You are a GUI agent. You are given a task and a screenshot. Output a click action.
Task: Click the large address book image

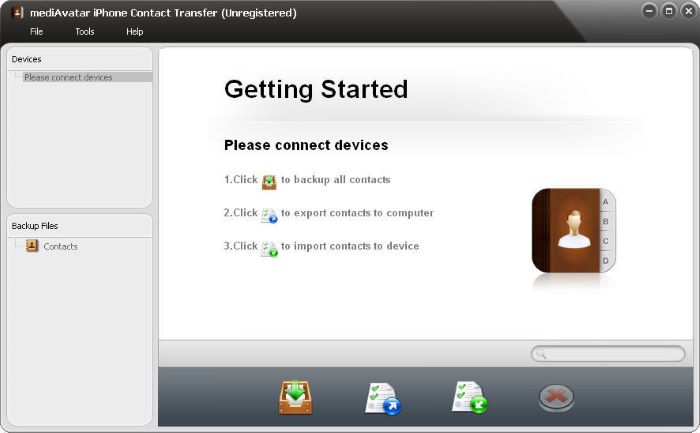(574, 230)
